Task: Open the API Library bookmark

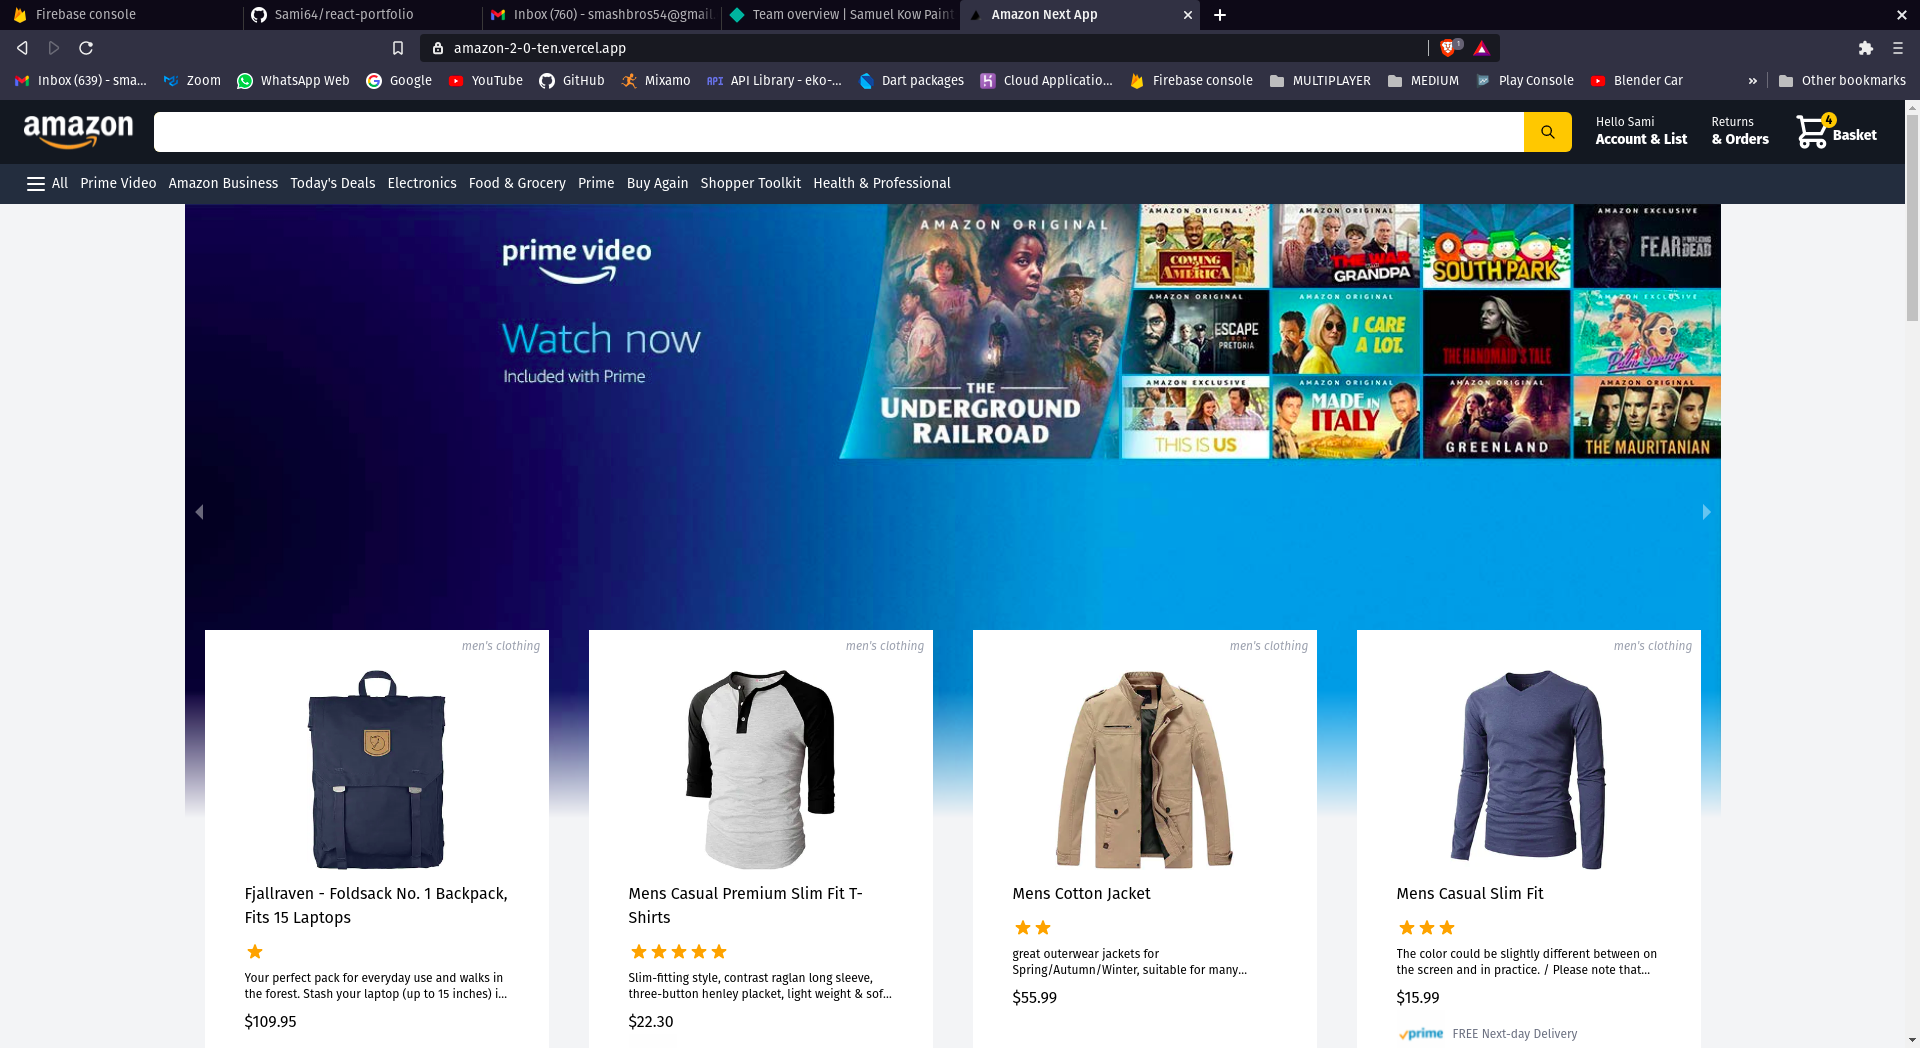Action: [x=775, y=81]
